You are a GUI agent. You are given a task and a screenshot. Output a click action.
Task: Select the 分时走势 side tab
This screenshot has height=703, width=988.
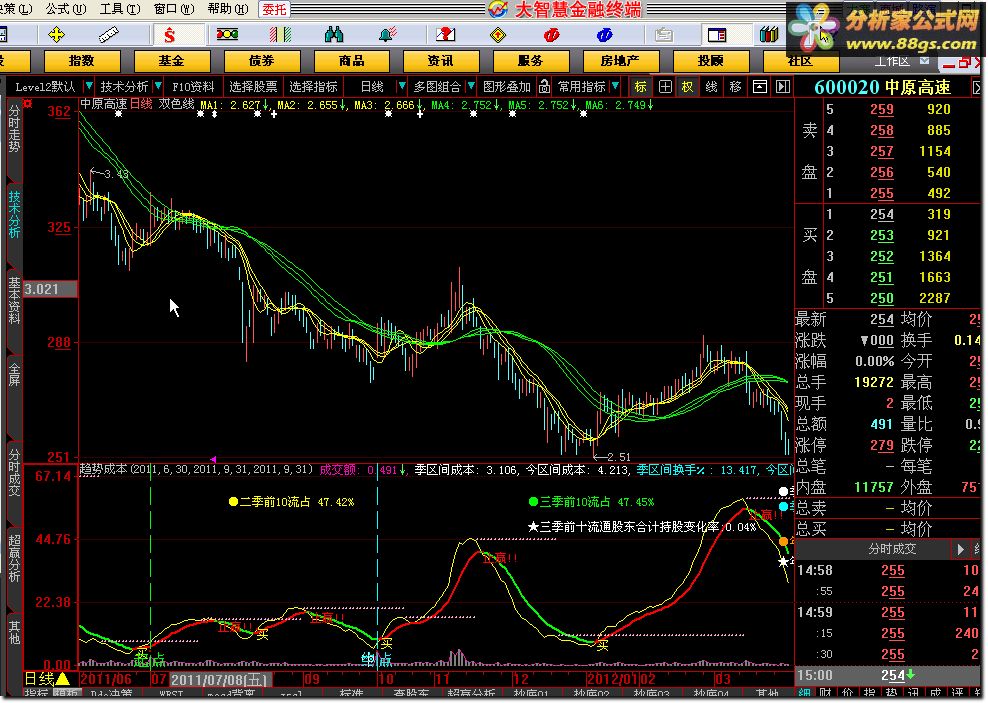coord(14,129)
